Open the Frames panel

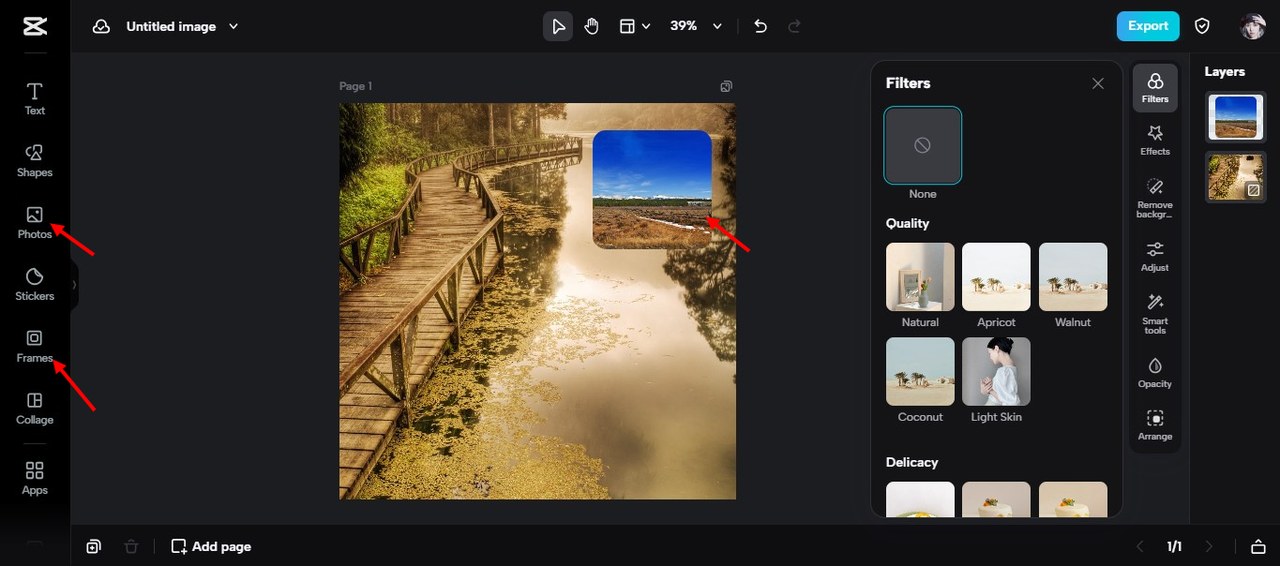point(35,347)
